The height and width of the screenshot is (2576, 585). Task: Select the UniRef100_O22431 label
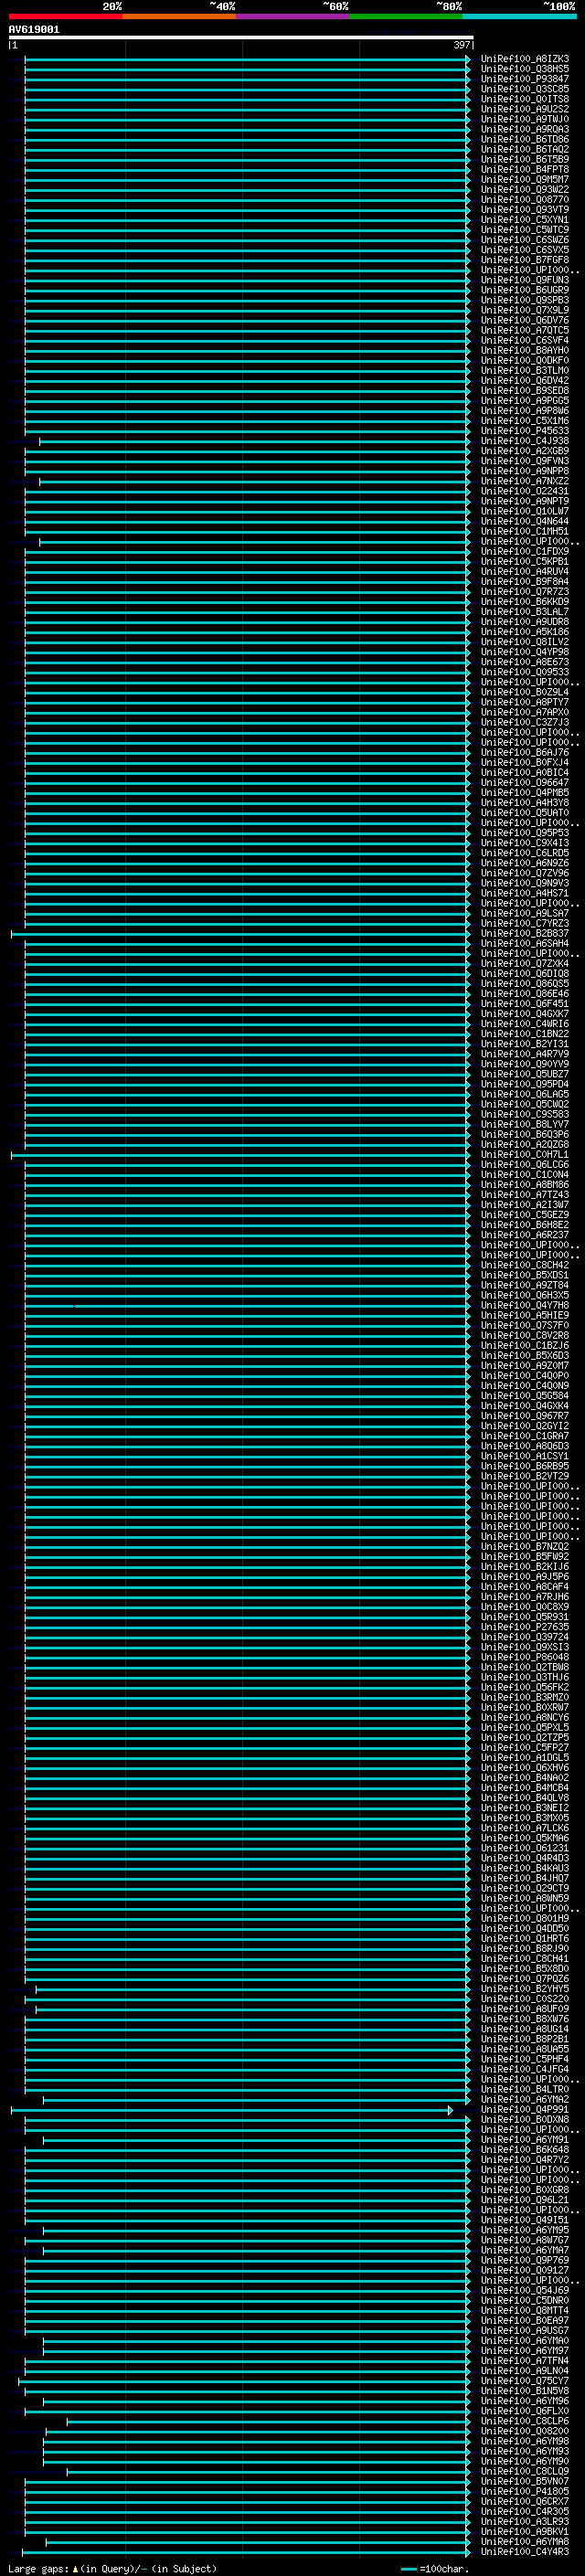click(x=525, y=491)
